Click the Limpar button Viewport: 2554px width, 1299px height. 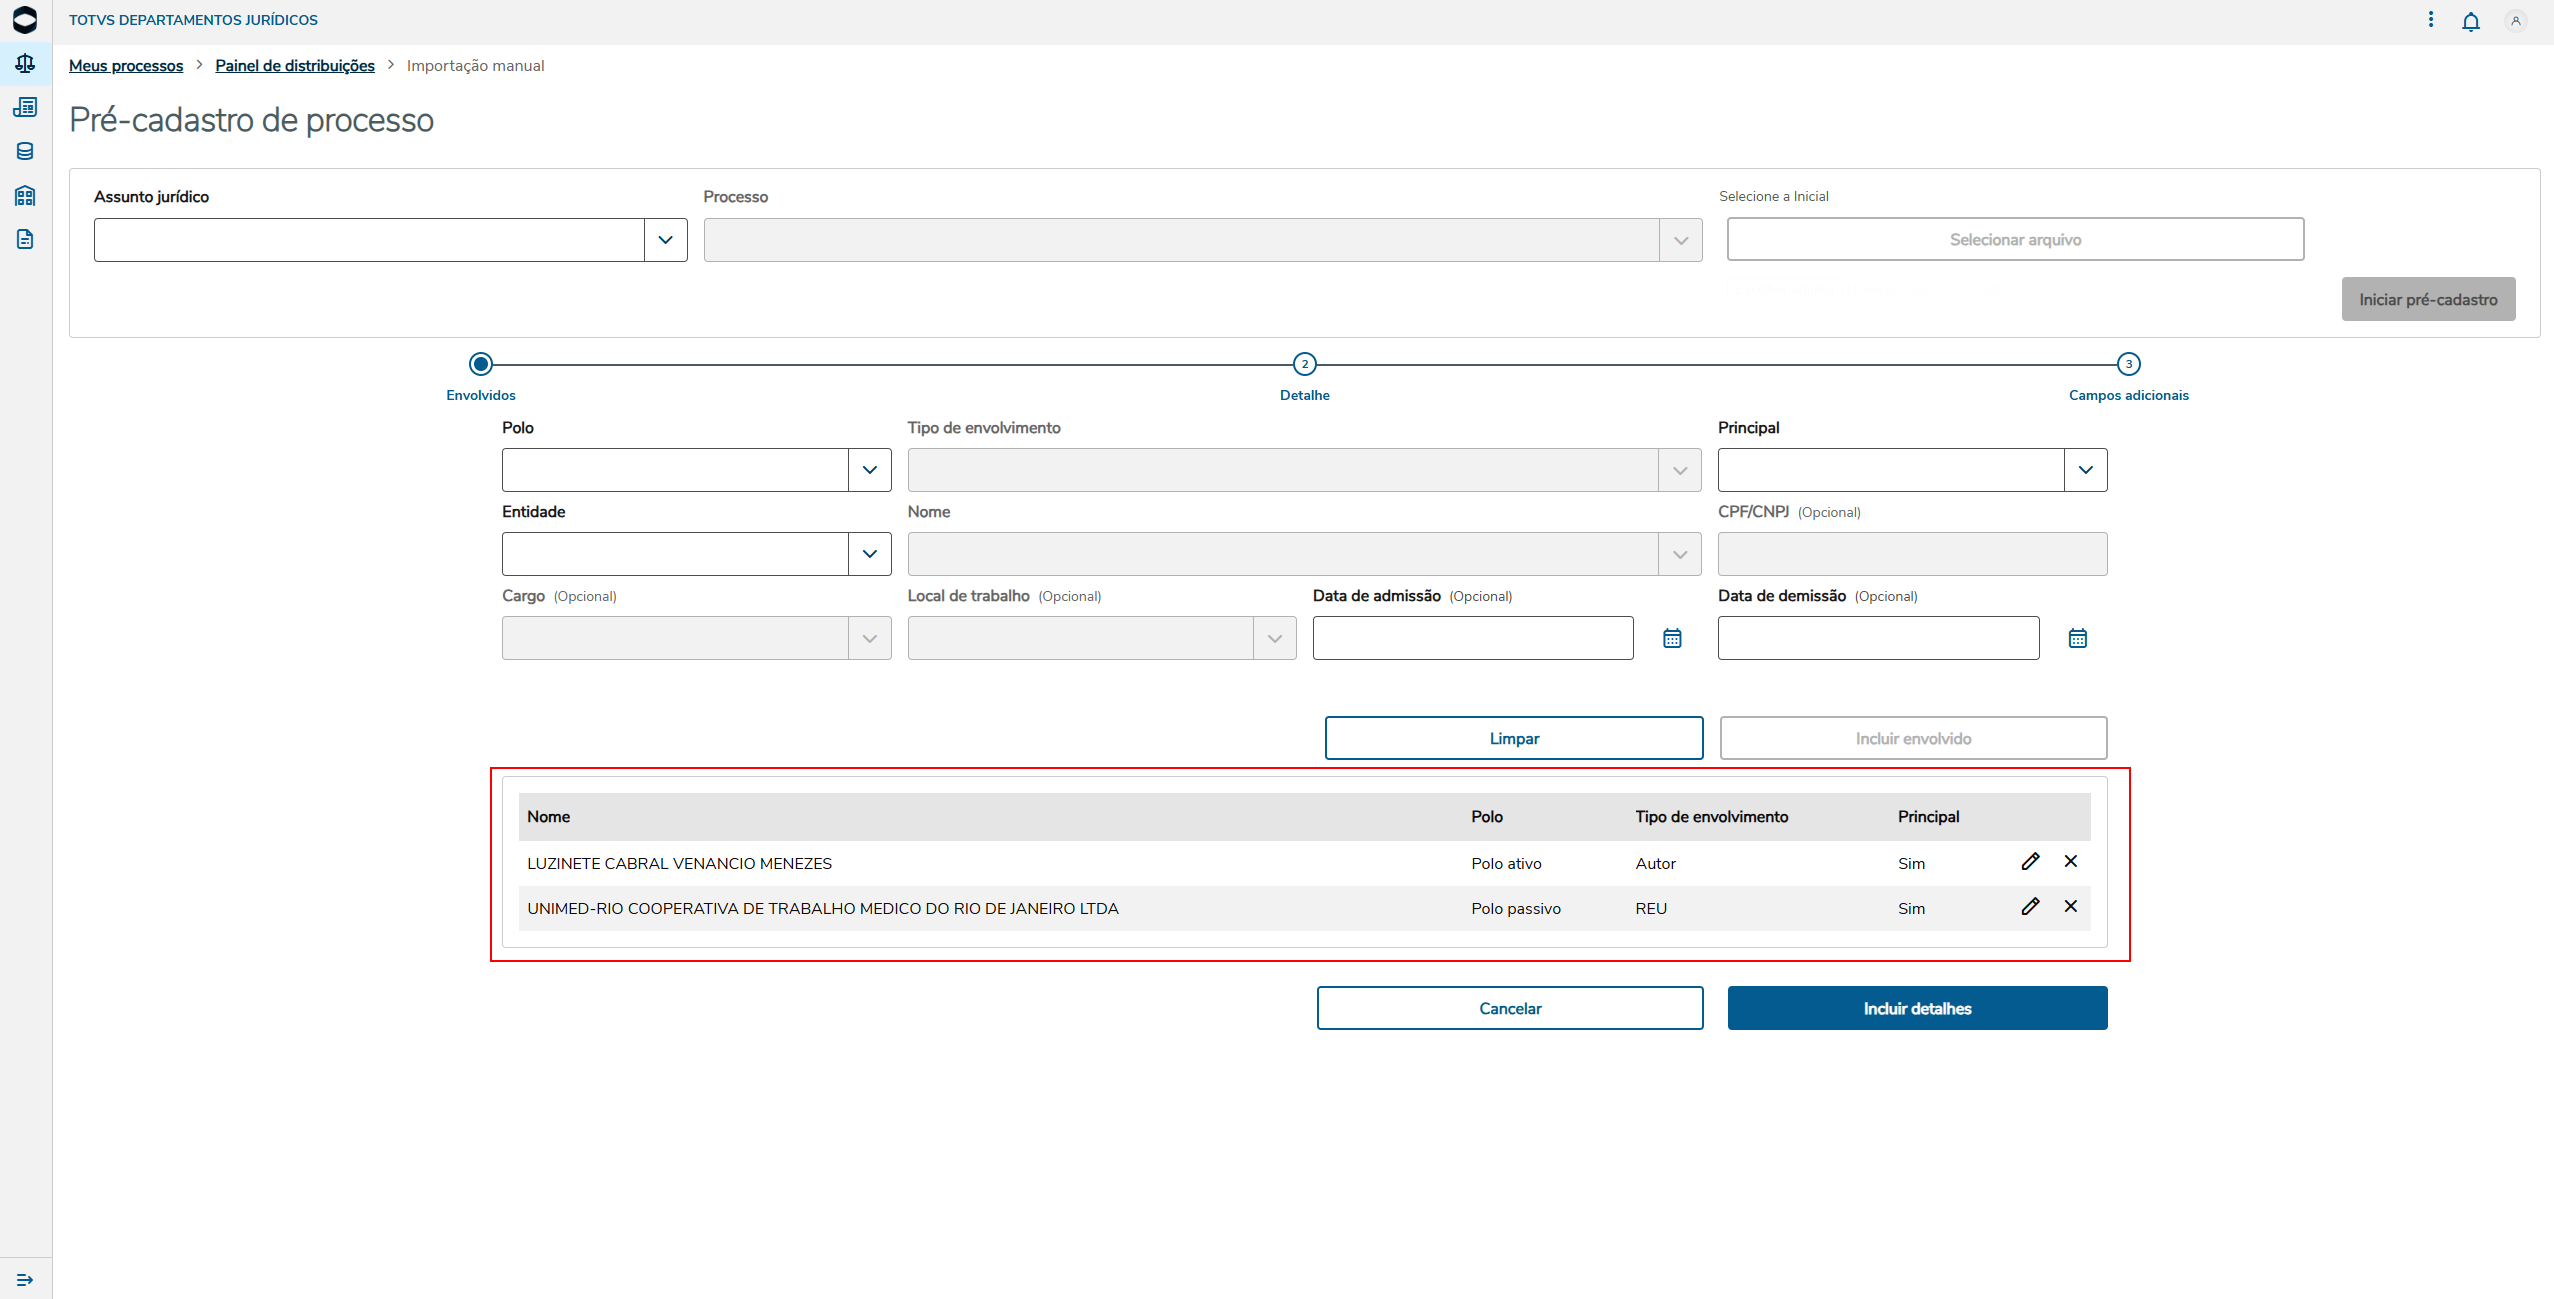click(1514, 738)
